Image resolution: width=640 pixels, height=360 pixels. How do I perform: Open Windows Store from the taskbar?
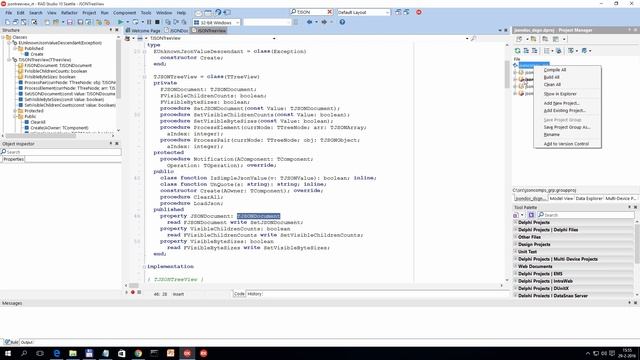pos(122,353)
